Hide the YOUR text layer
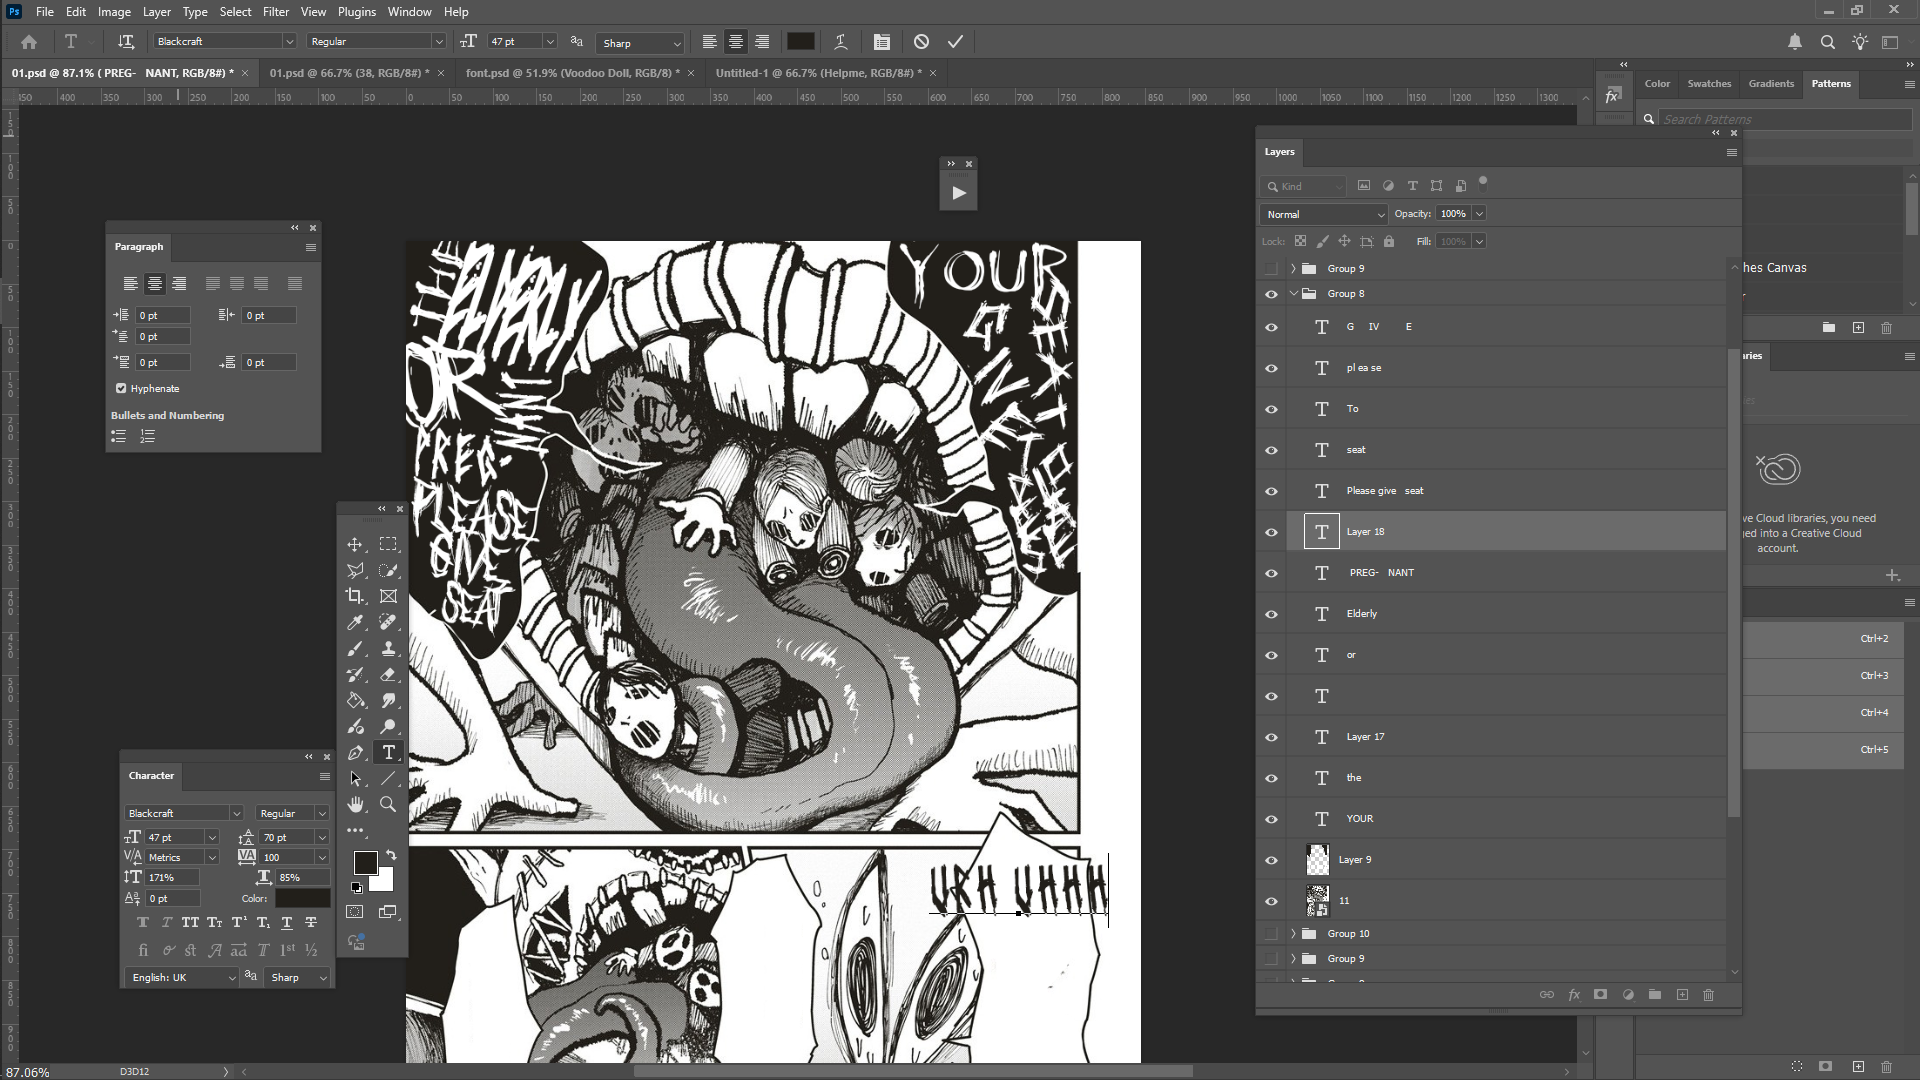 [x=1271, y=819]
